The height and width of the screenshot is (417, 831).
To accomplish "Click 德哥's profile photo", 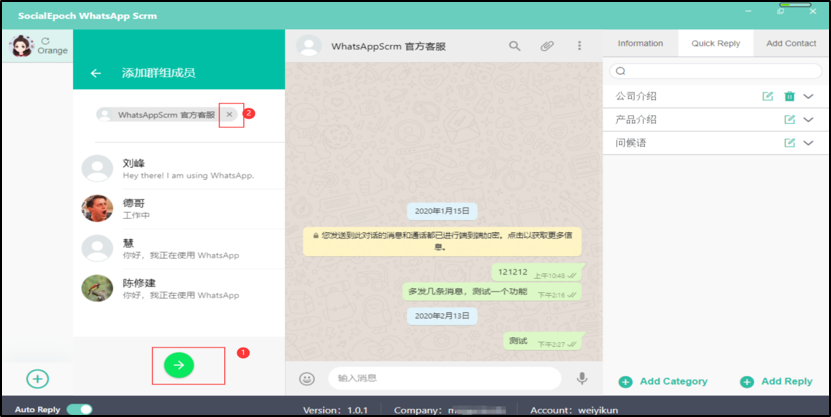I will [97, 208].
